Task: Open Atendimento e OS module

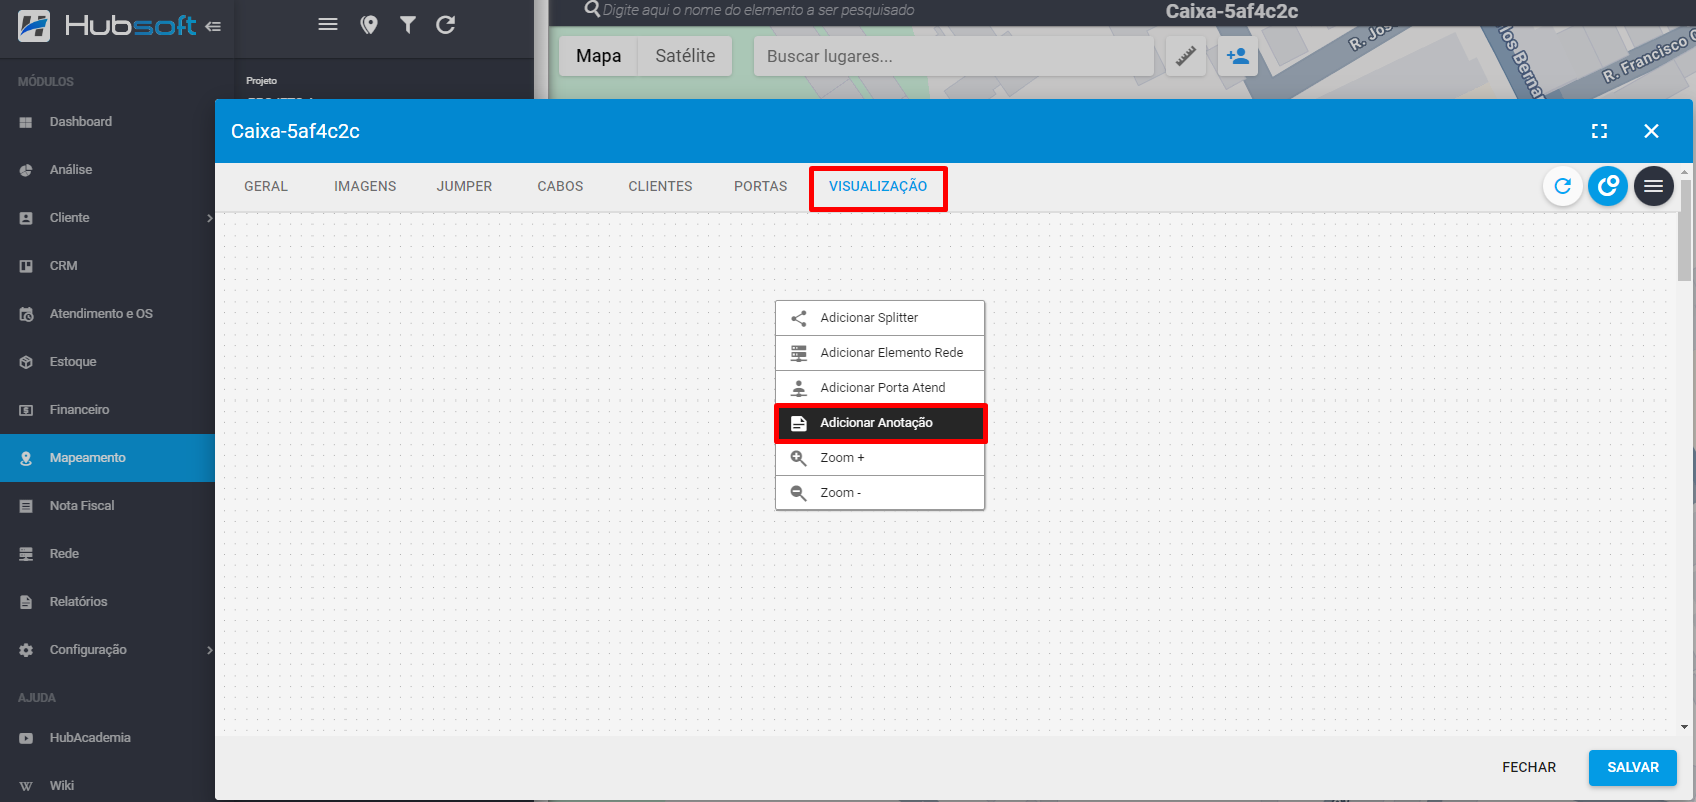Action: (x=107, y=314)
